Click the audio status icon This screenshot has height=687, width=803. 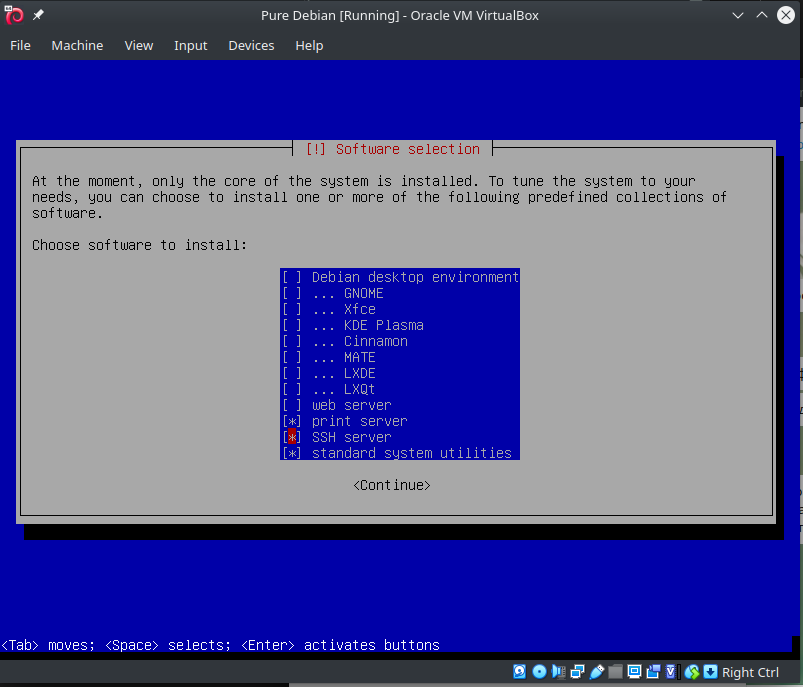point(558,671)
